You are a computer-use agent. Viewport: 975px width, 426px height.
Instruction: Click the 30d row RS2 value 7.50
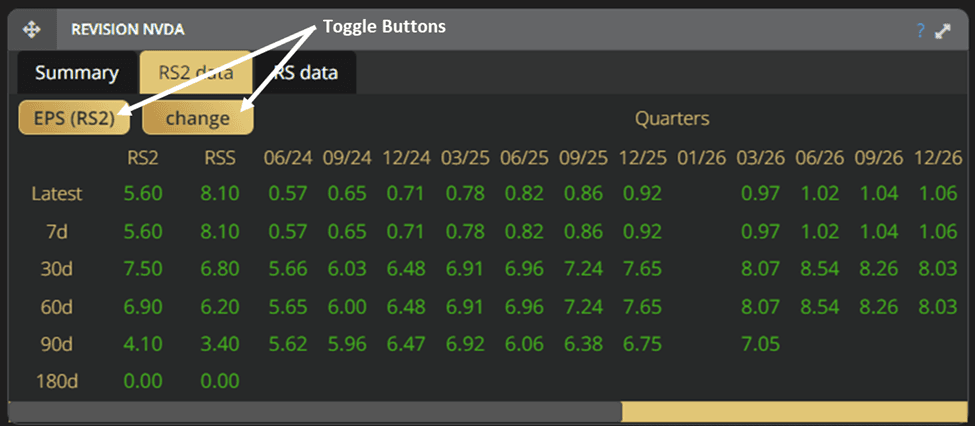point(143,269)
